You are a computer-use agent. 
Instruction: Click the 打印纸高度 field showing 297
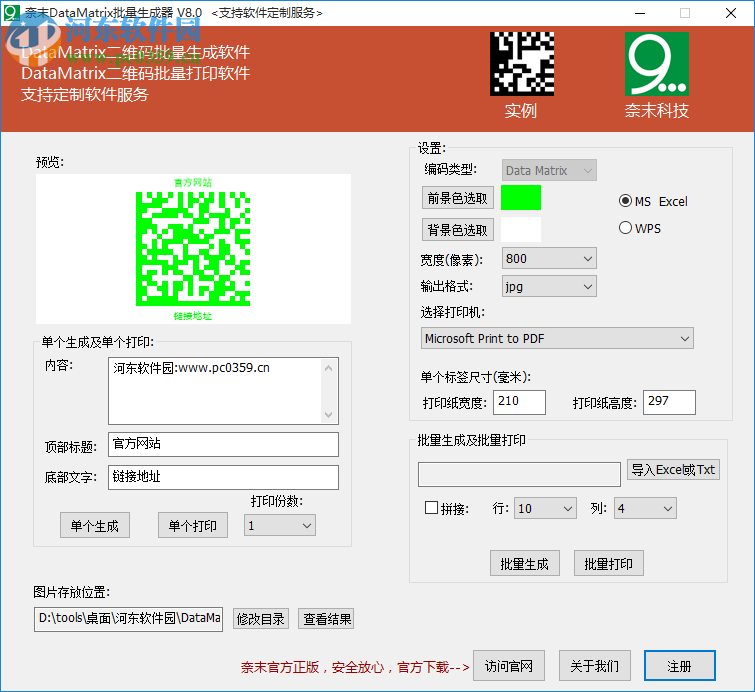coord(669,402)
